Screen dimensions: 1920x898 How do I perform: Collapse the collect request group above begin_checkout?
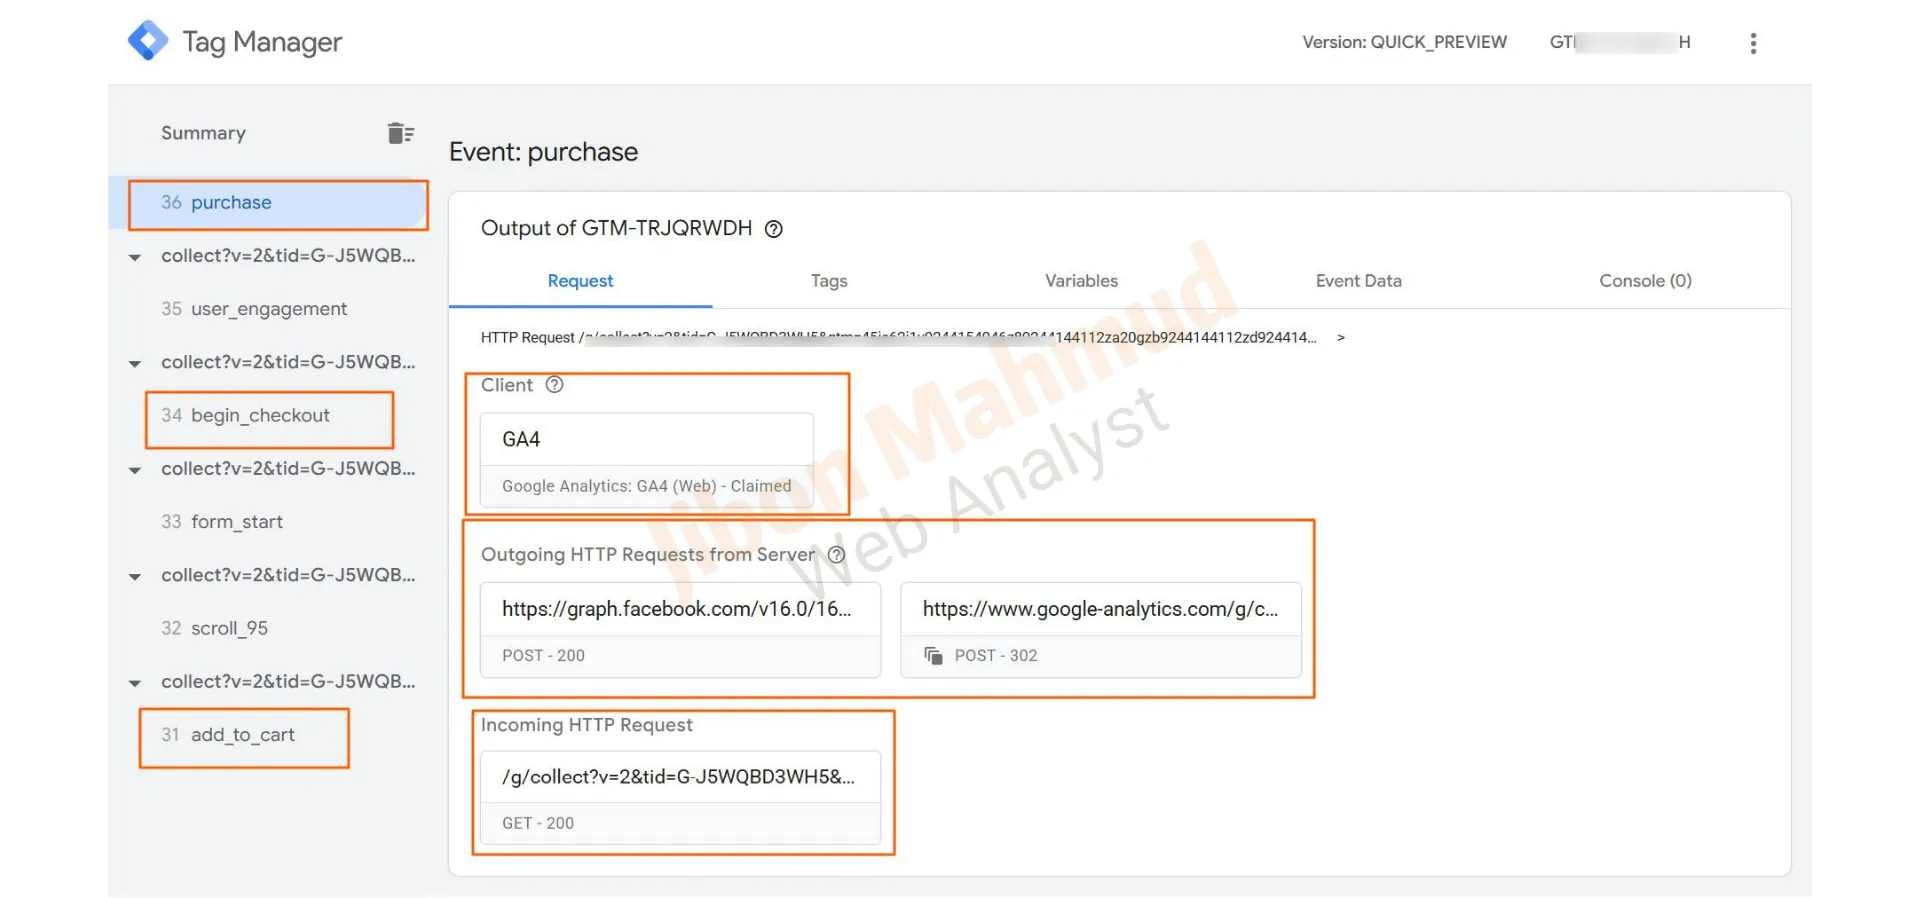click(x=135, y=363)
